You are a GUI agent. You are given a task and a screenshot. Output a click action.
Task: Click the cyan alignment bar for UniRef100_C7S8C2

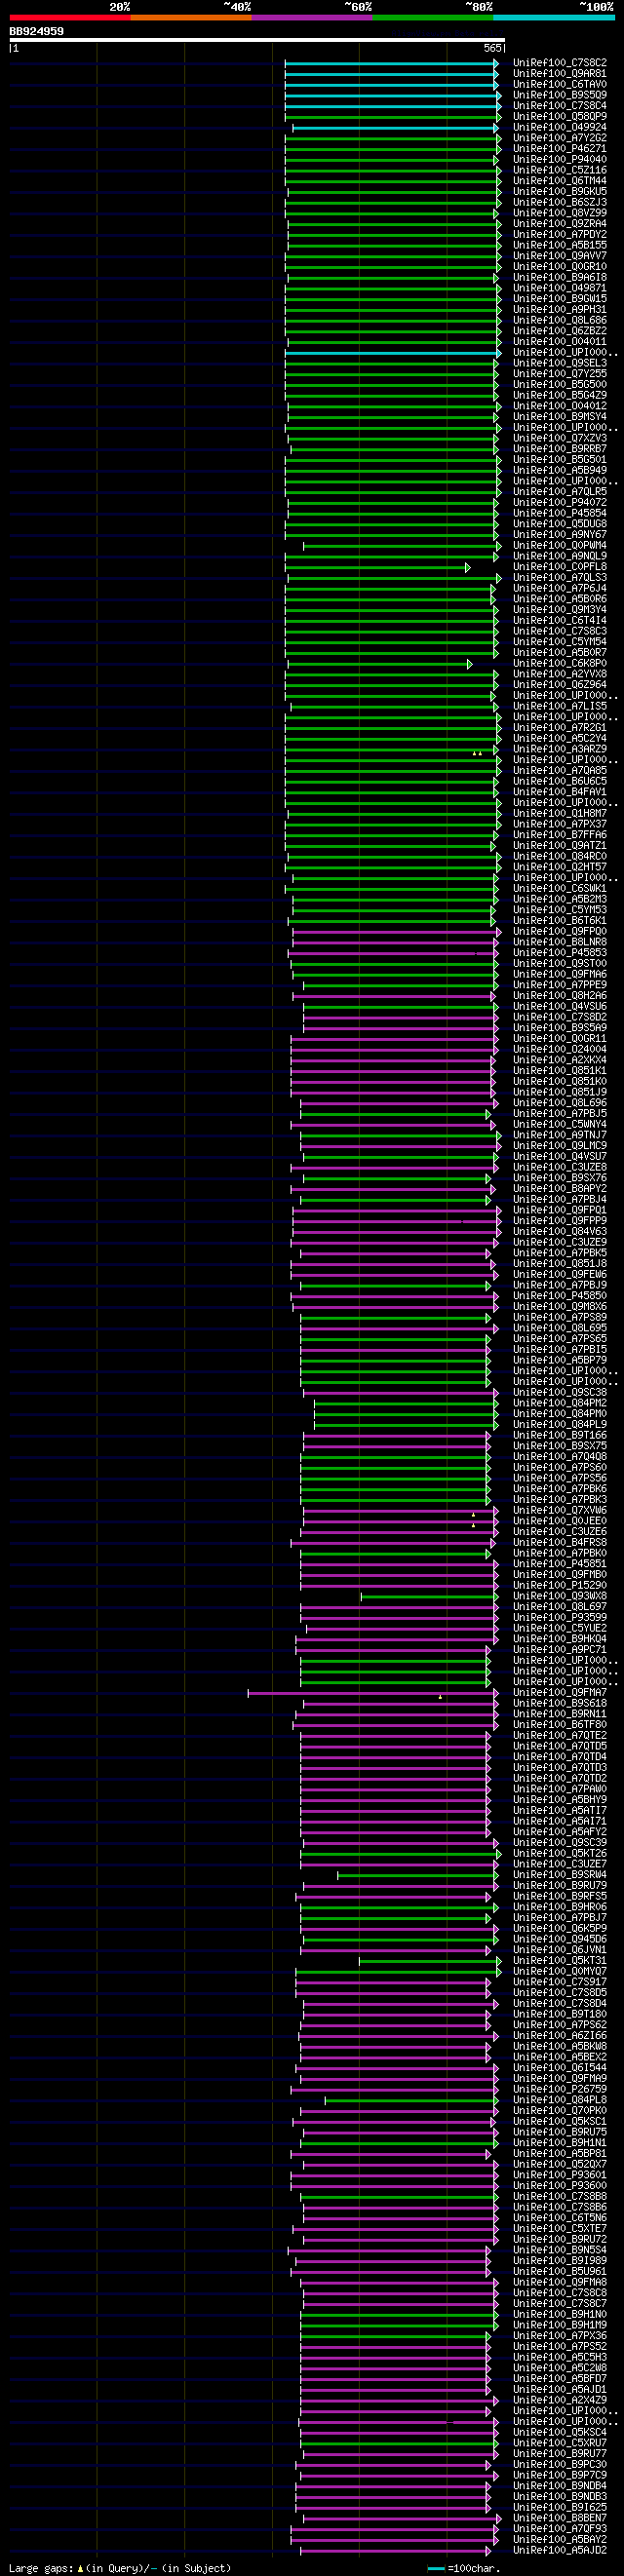(392, 63)
